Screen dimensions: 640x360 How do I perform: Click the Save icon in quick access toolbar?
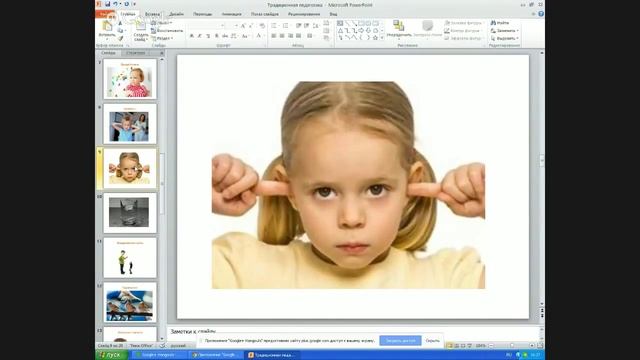tap(107, 4)
